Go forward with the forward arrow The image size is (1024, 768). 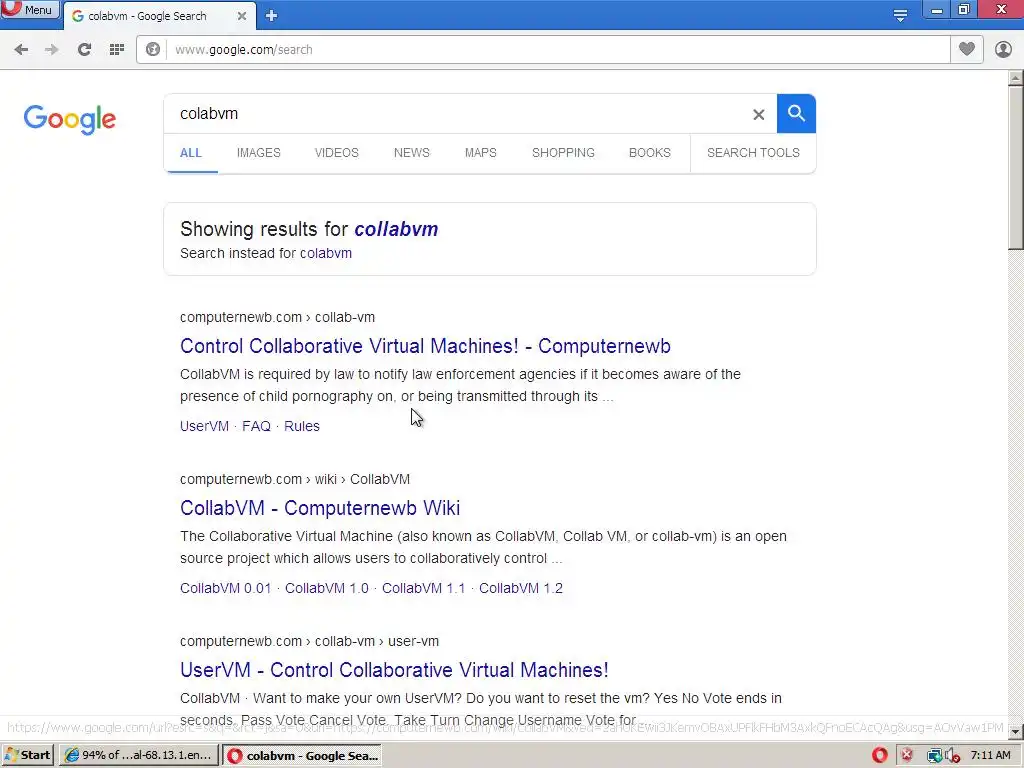[52, 50]
